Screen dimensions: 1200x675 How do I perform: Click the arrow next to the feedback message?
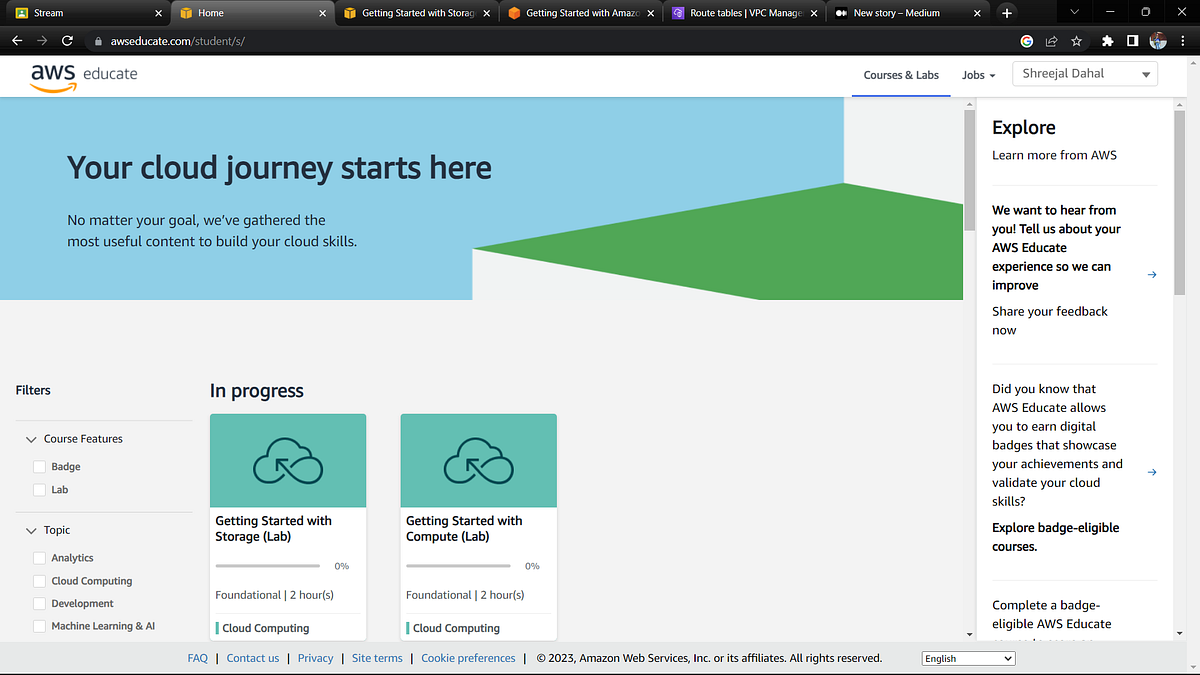tap(1152, 273)
